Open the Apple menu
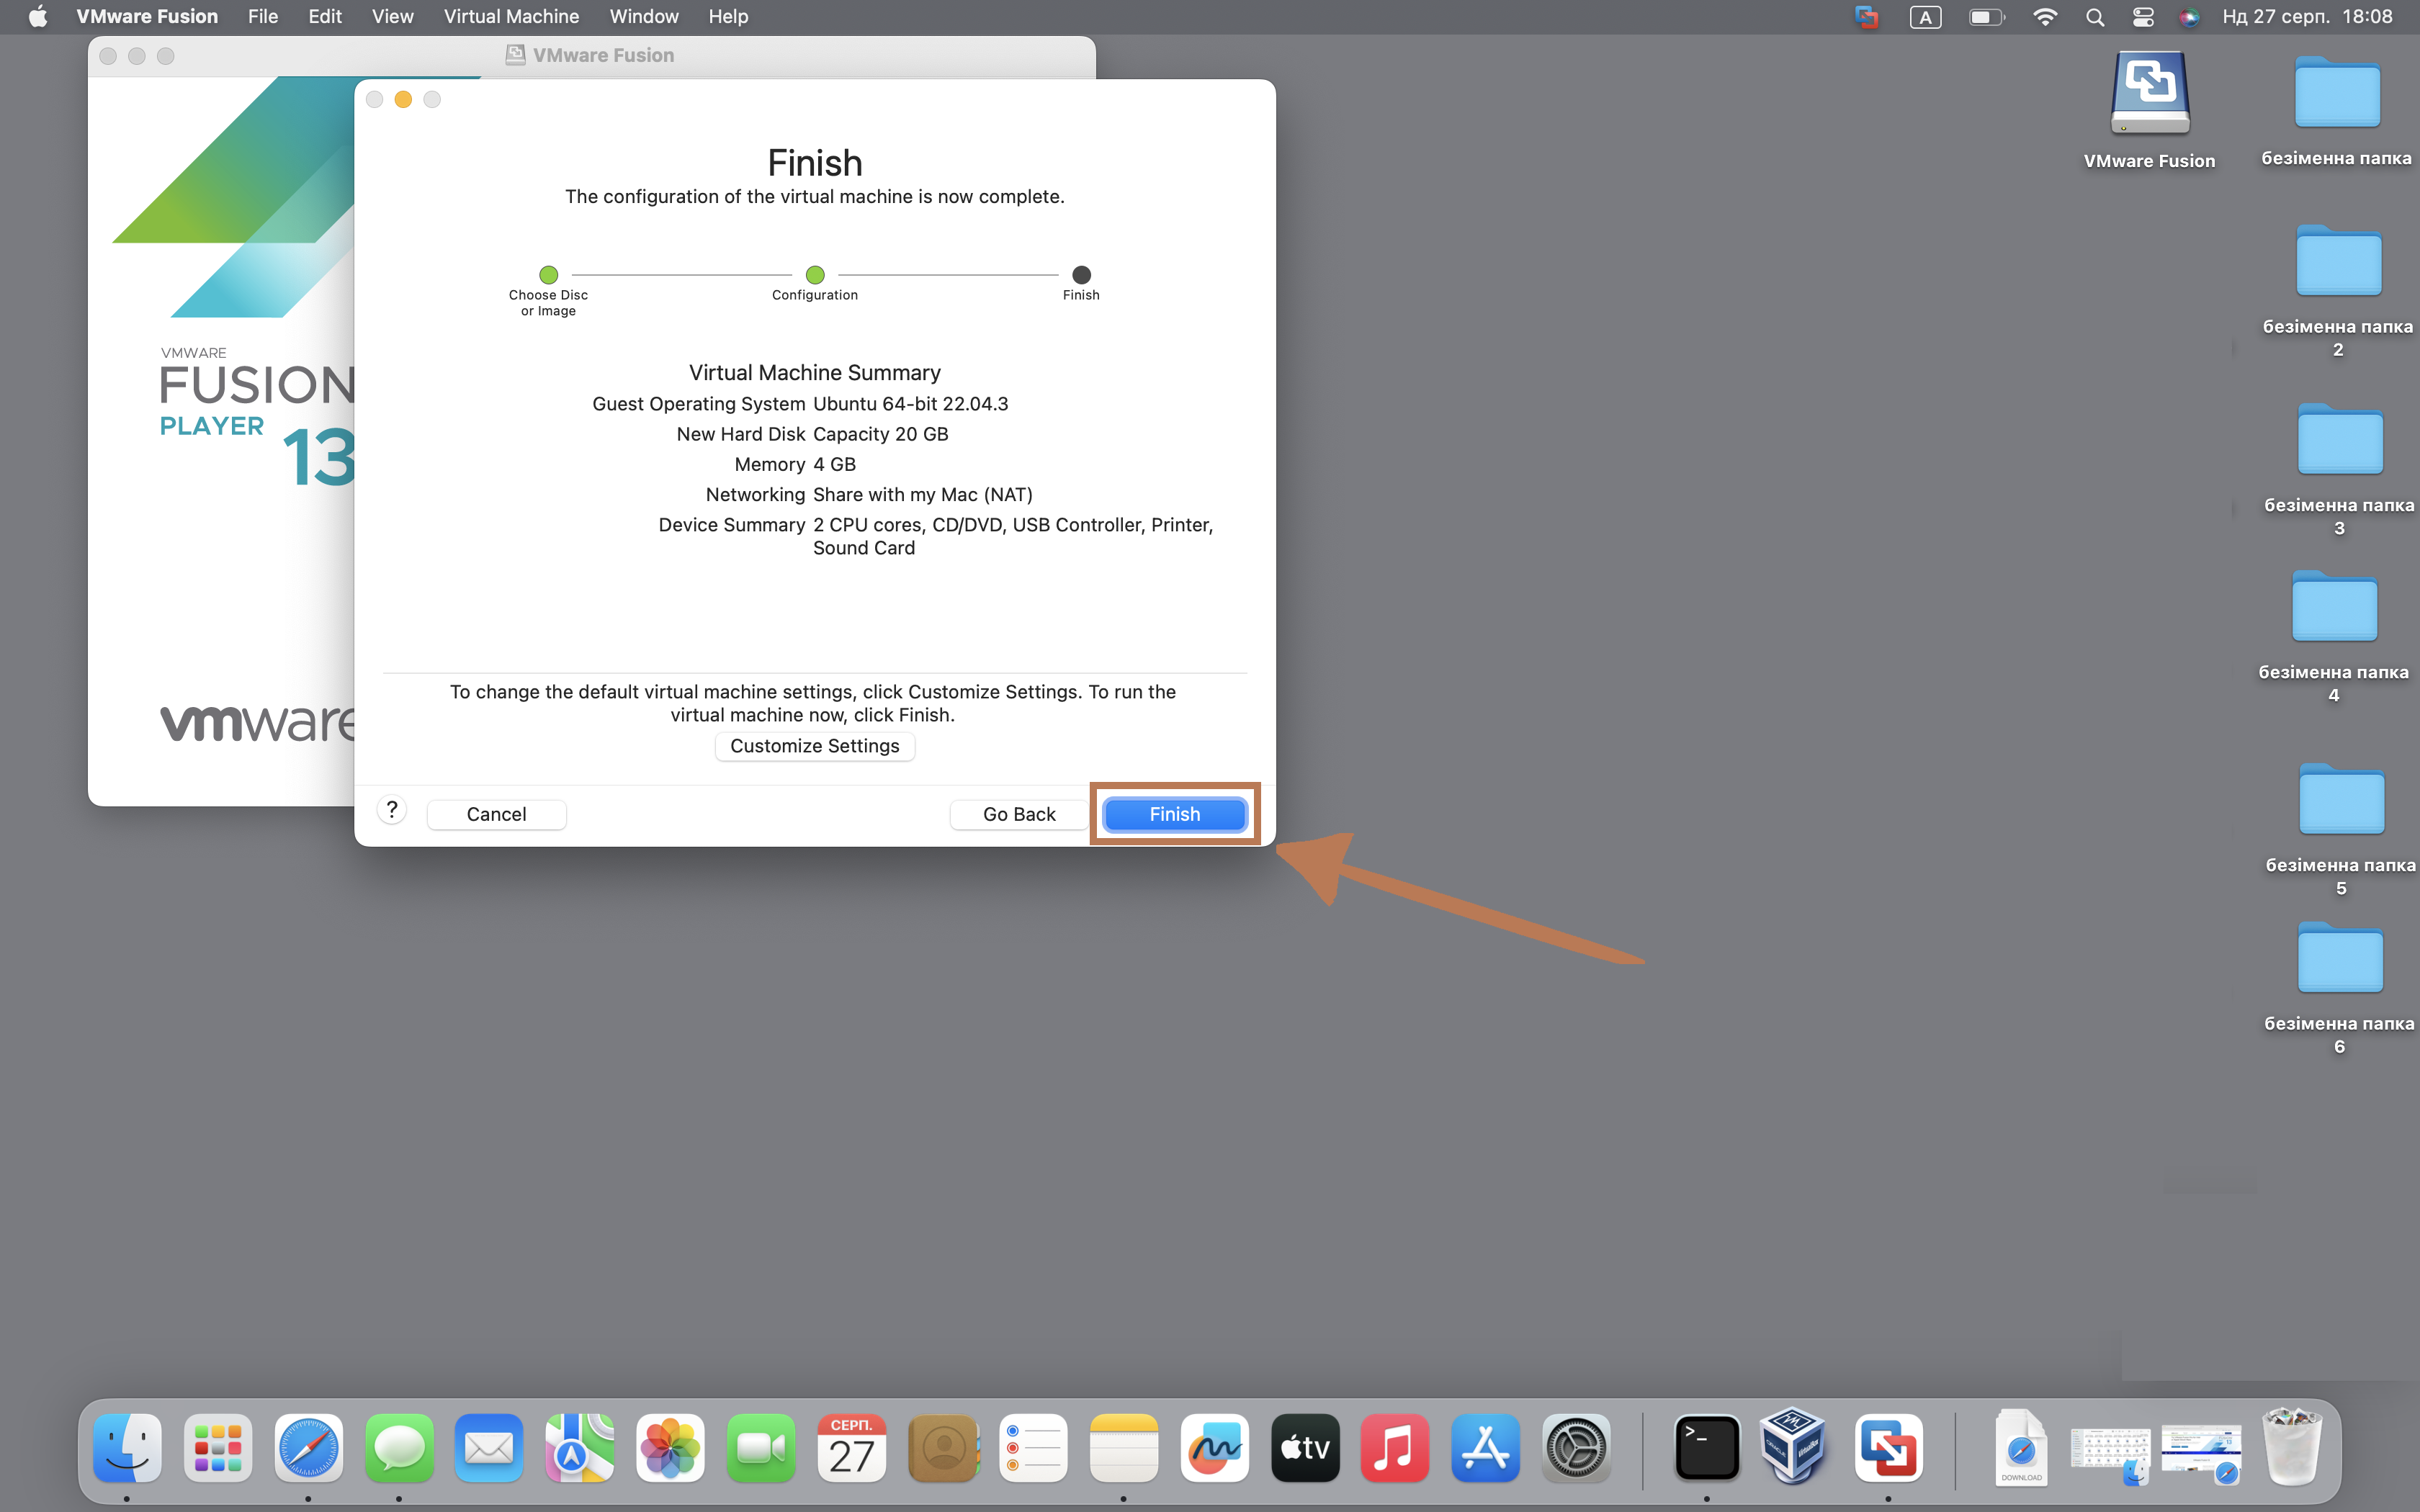The image size is (2420, 1512). 37,16
